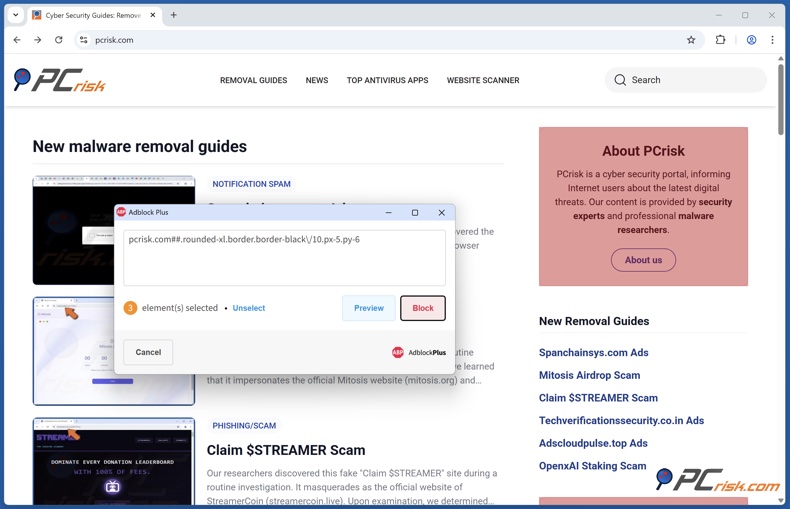Click the PCrisk logo in header

(59, 80)
